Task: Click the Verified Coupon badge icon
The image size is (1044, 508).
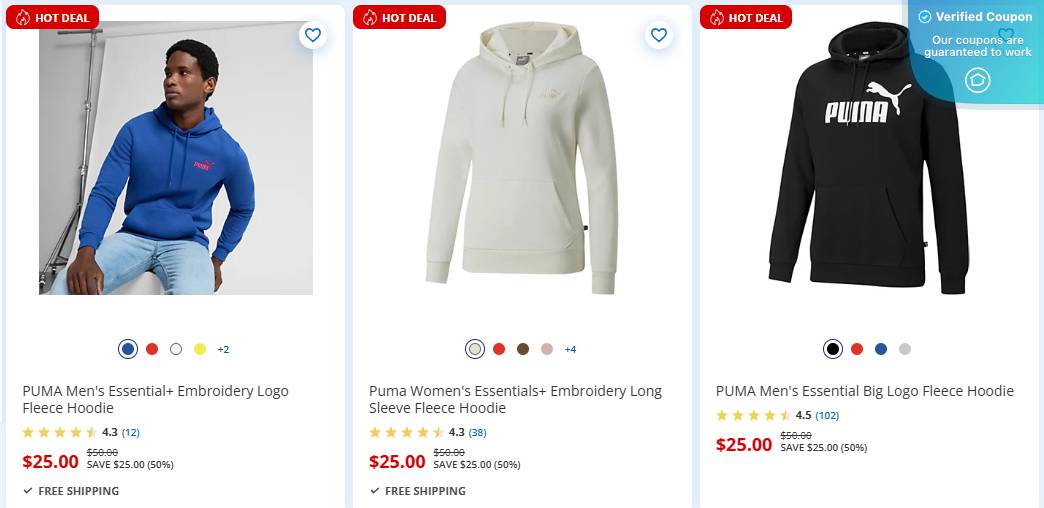Action: click(x=925, y=17)
